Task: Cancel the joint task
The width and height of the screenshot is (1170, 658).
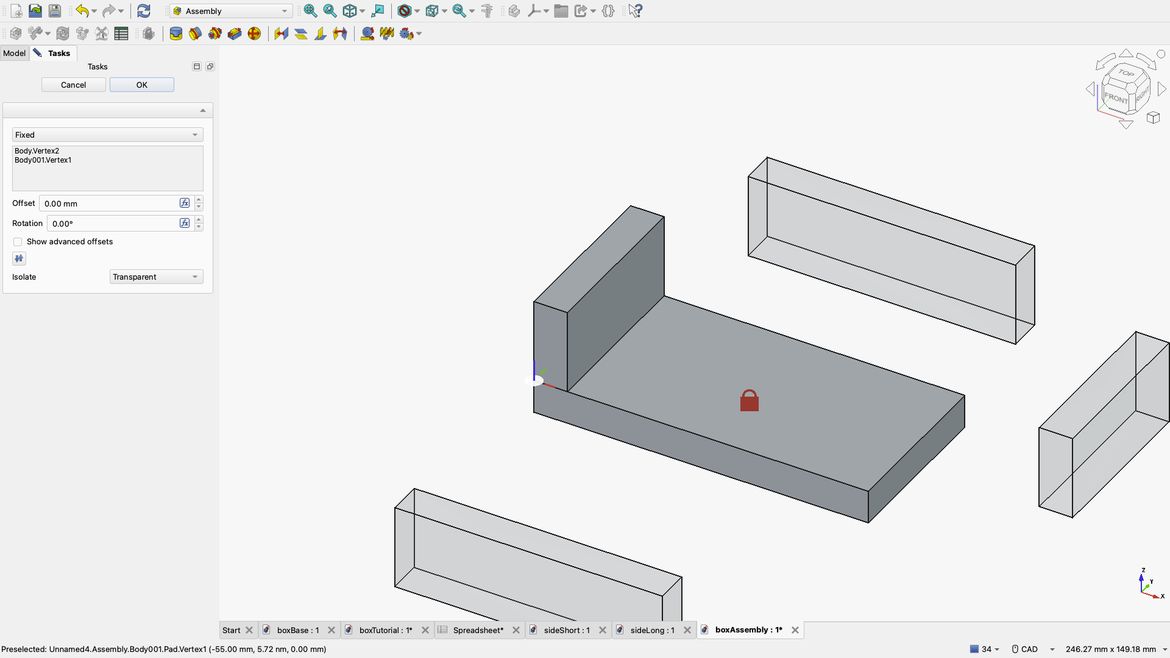Action: pos(73,84)
